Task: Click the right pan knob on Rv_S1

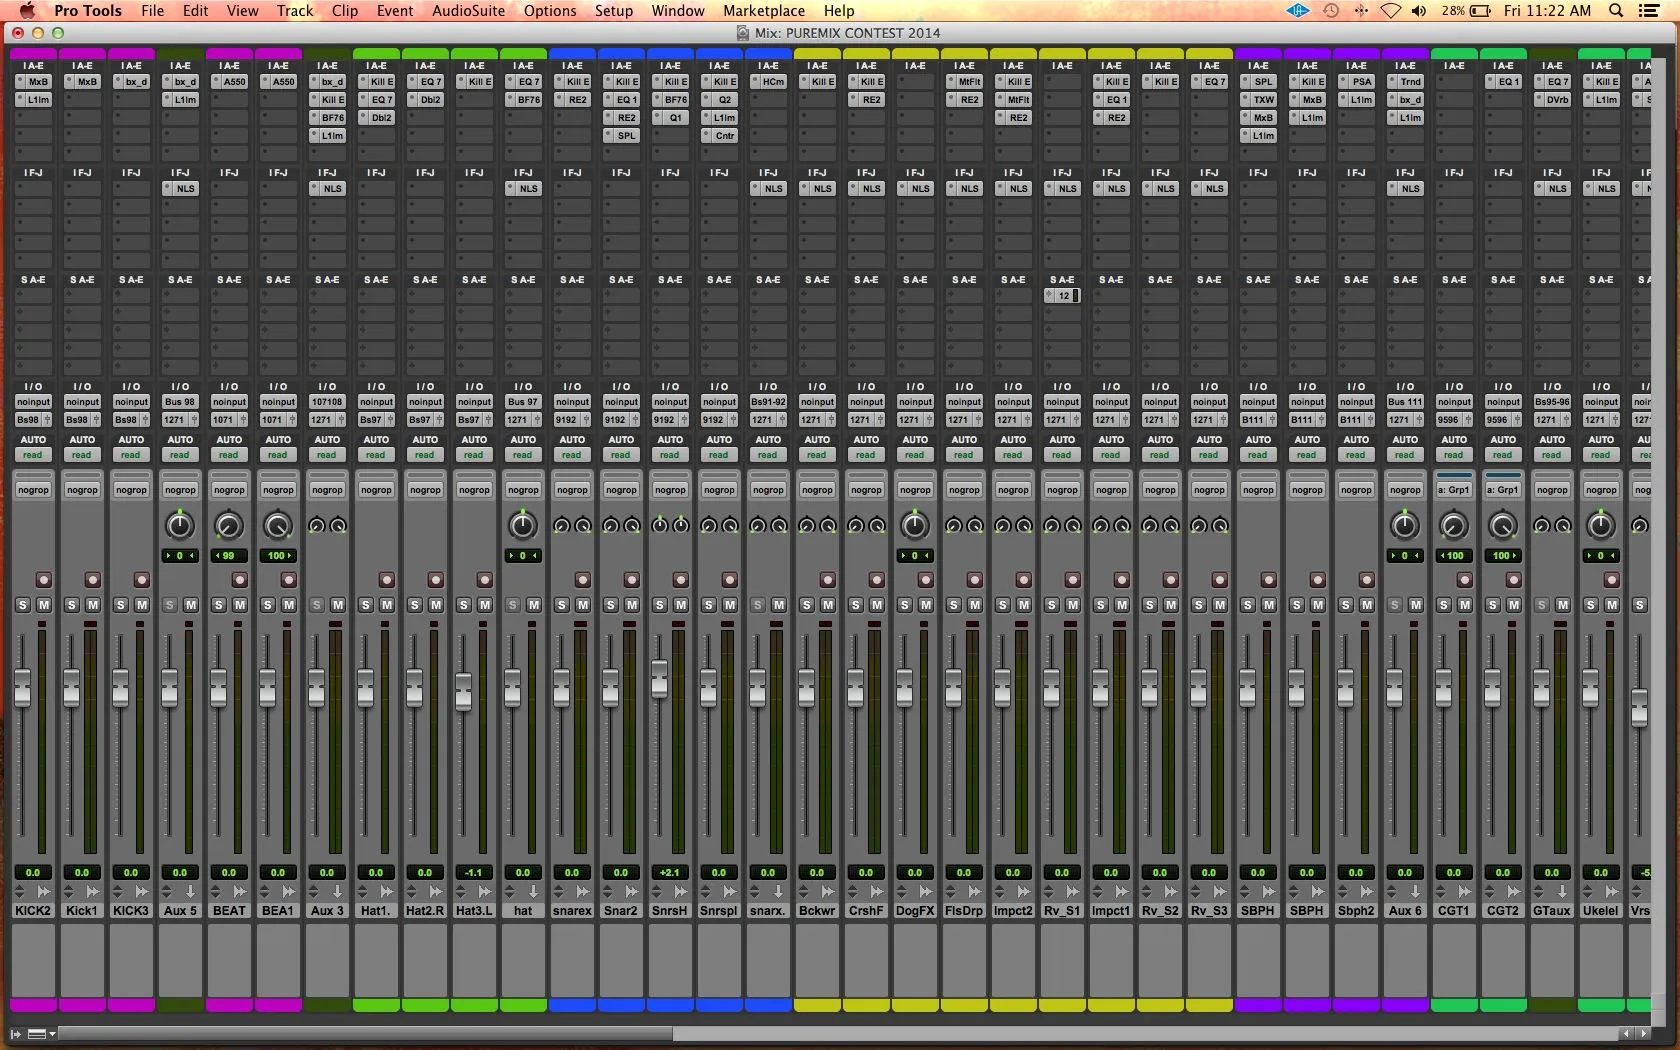Action: (x=1073, y=525)
